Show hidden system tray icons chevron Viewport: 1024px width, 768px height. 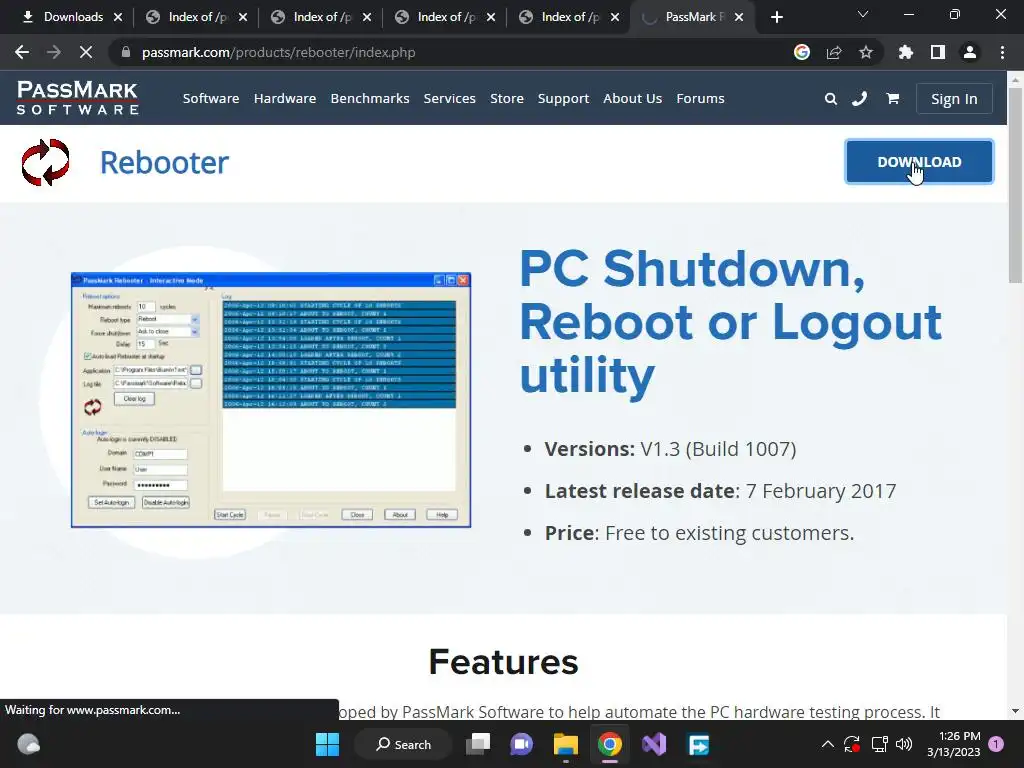pos(827,744)
